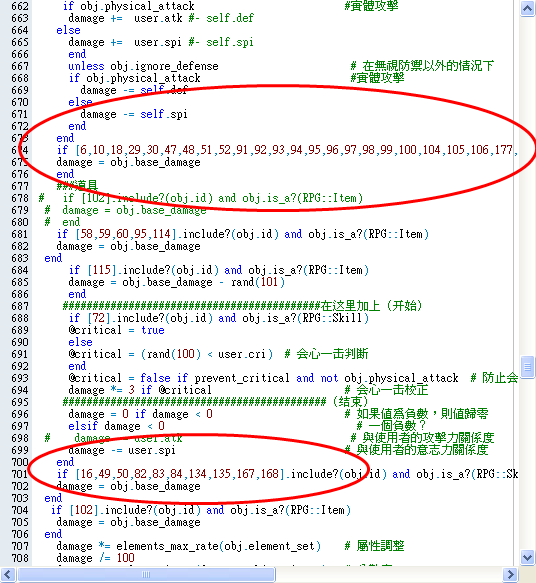Click 'if [72].include?(obj.id)' on line 688
The height and width of the screenshot is (583, 536).
141,318
